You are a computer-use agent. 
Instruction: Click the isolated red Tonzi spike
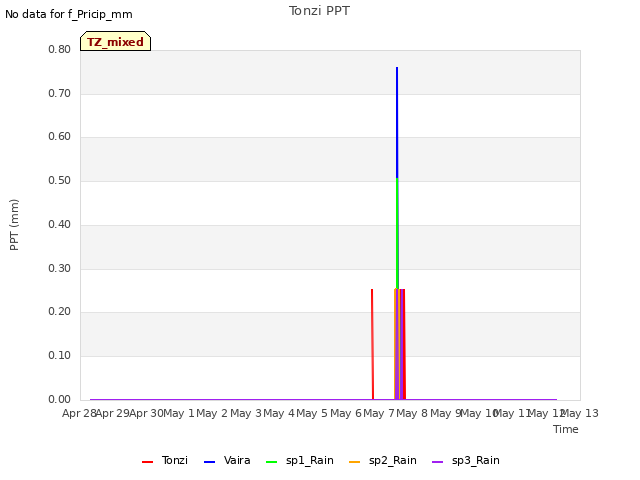click(372, 344)
